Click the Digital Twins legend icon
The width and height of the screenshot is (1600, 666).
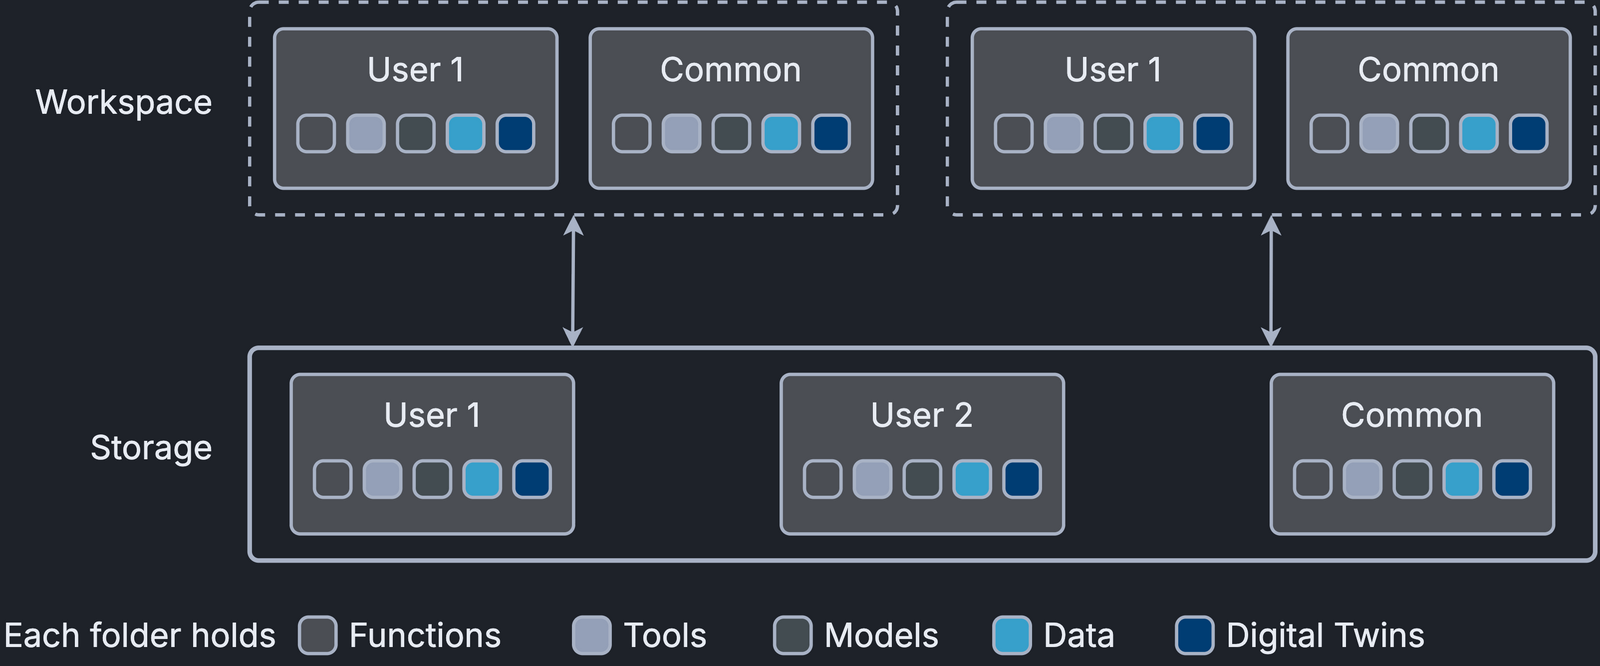pyautogui.click(x=1195, y=635)
